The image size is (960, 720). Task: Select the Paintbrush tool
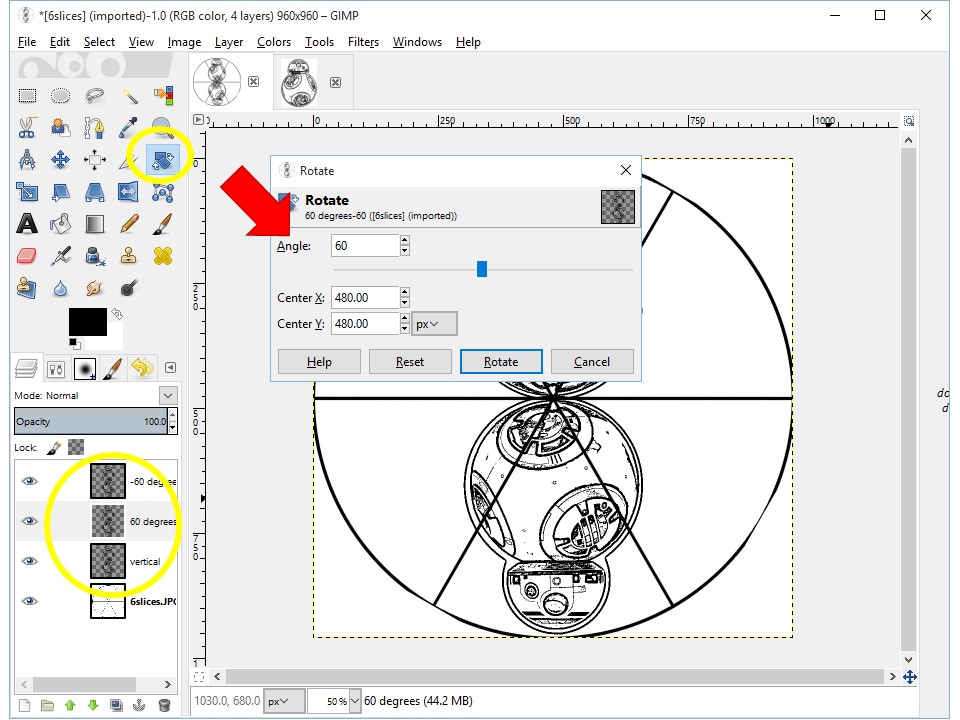163,224
